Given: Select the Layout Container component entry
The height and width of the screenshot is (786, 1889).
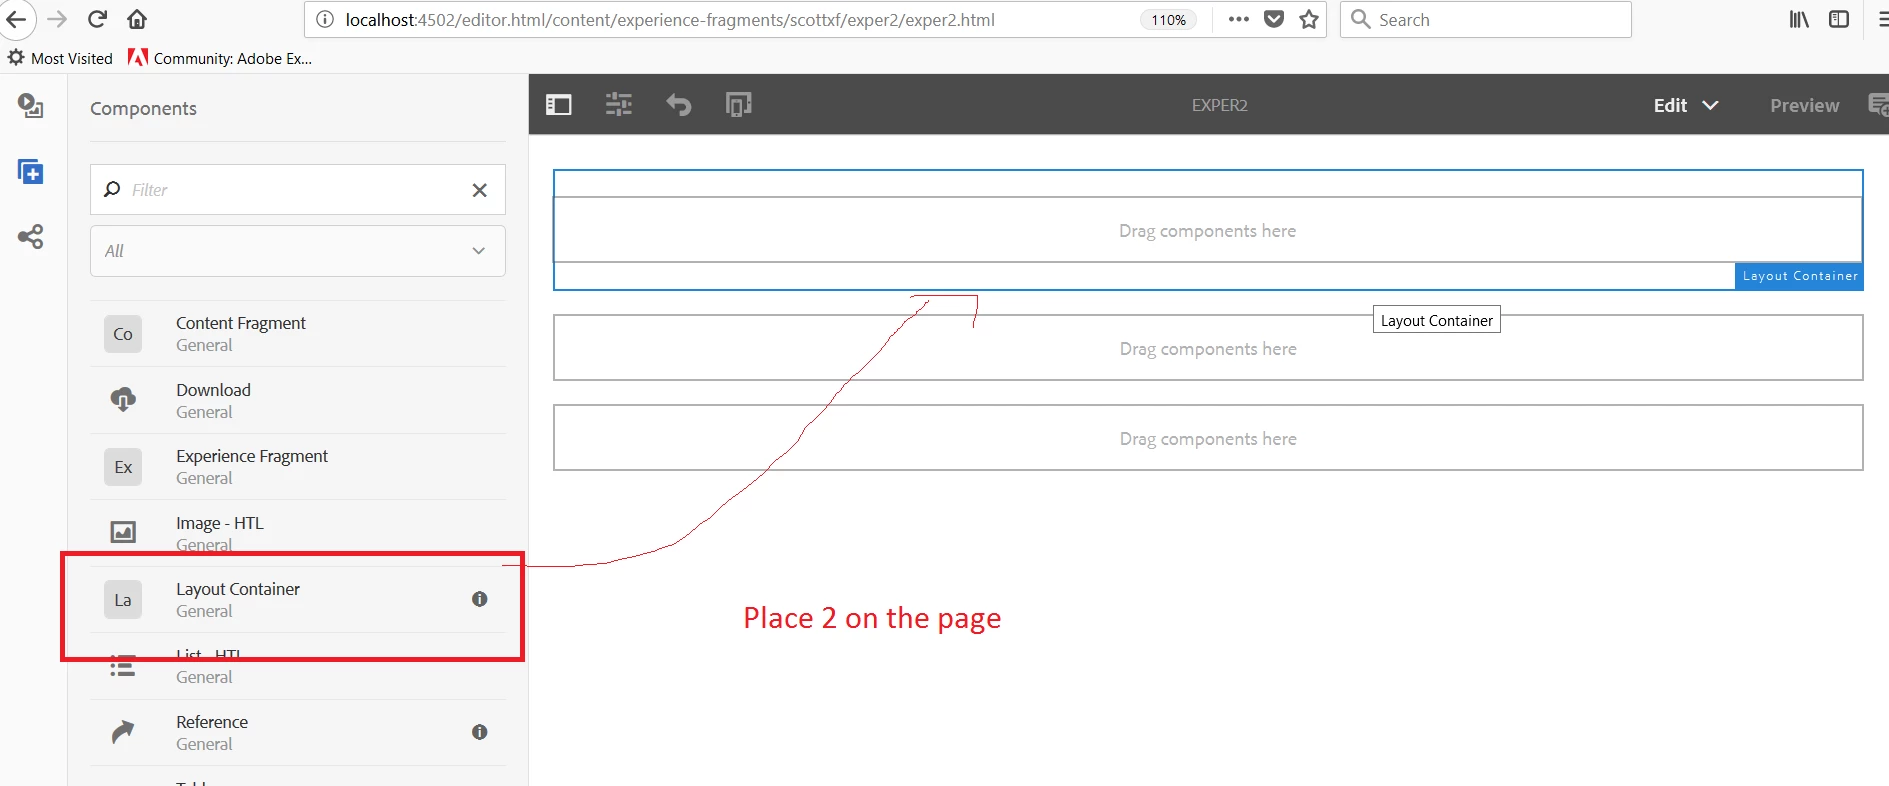Looking at the screenshot, I should click(x=297, y=600).
